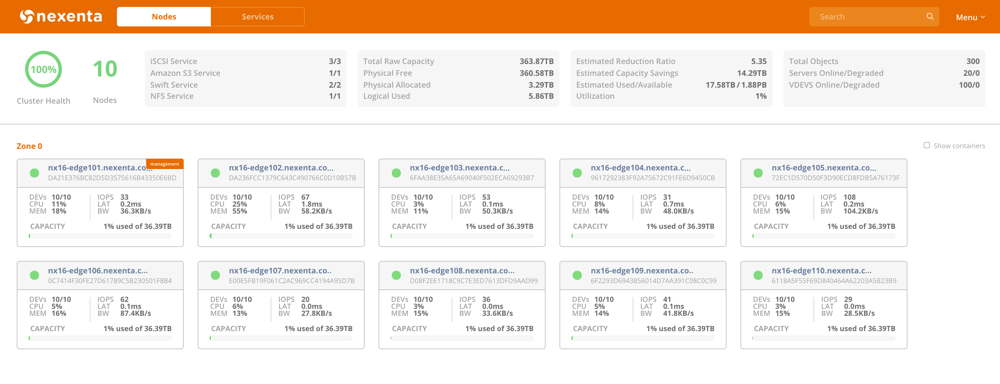
Task: Click Total Raw Capacity value 363.87TB
Action: point(536,61)
